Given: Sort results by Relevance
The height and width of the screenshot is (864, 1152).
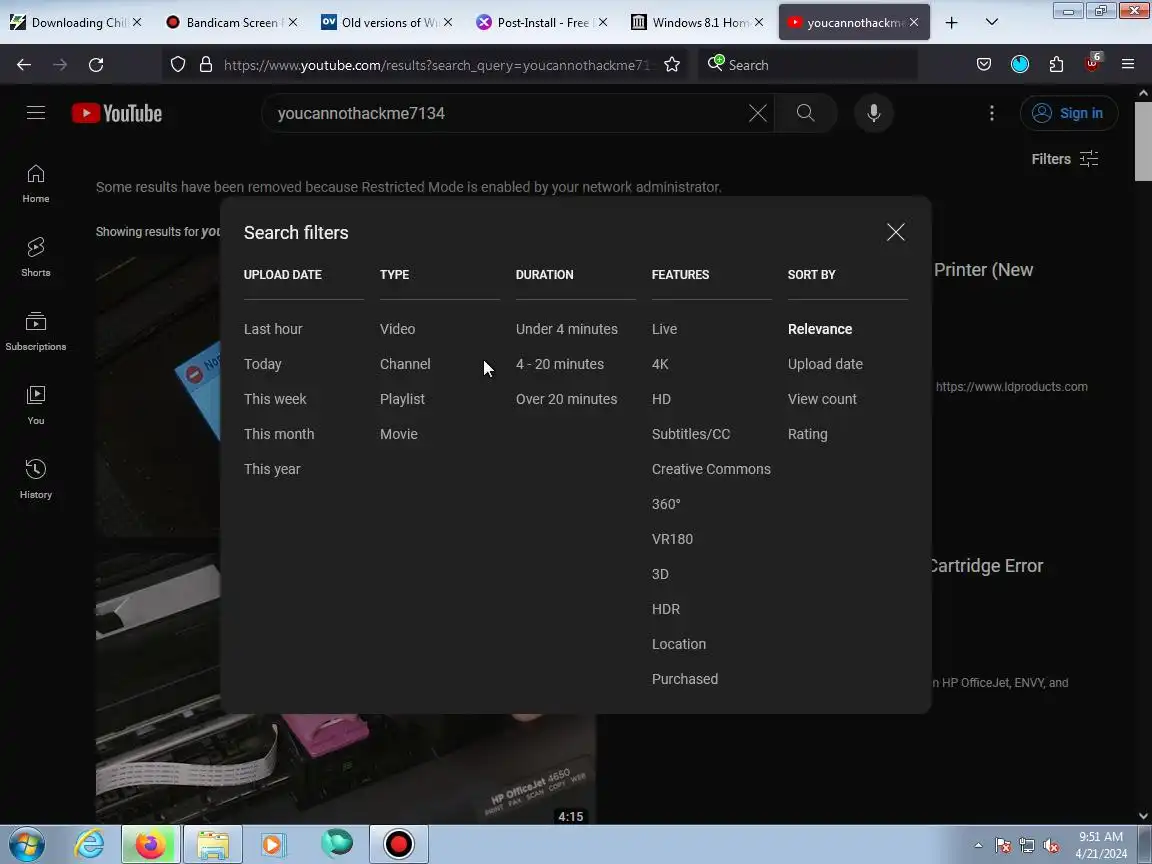Looking at the screenshot, I should click(x=820, y=329).
